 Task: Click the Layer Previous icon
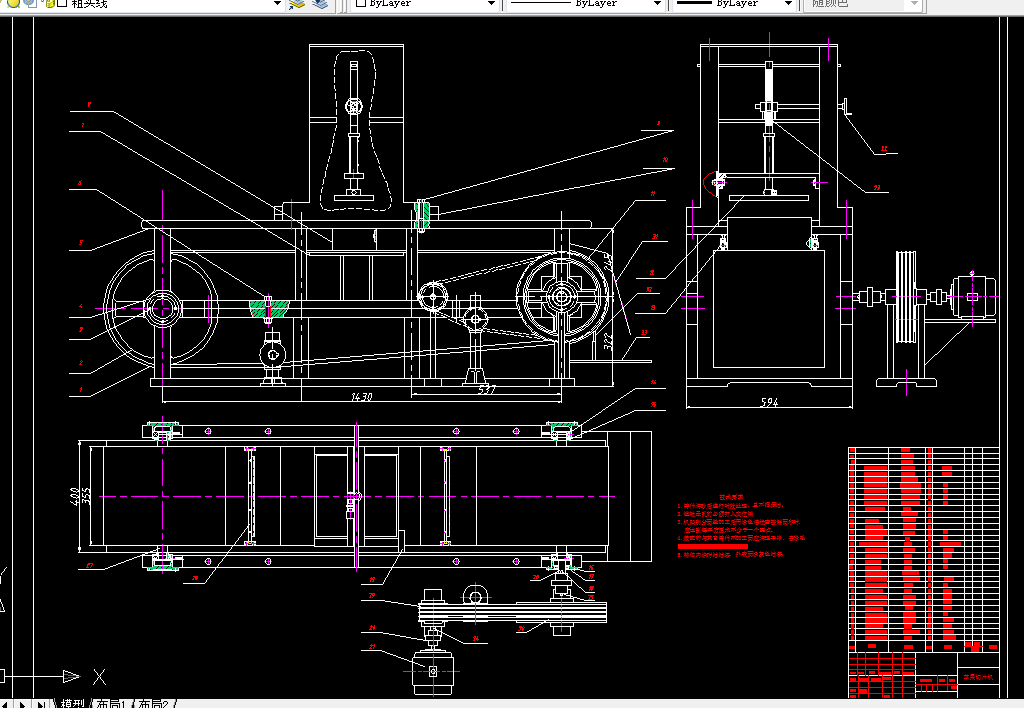pyautogui.click(x=320, y=4)
